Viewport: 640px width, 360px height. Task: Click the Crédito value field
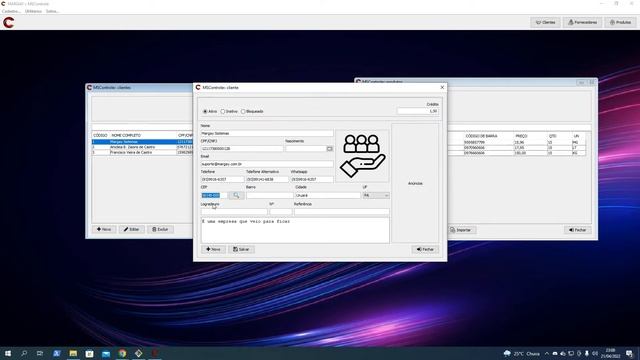(418, 111)
